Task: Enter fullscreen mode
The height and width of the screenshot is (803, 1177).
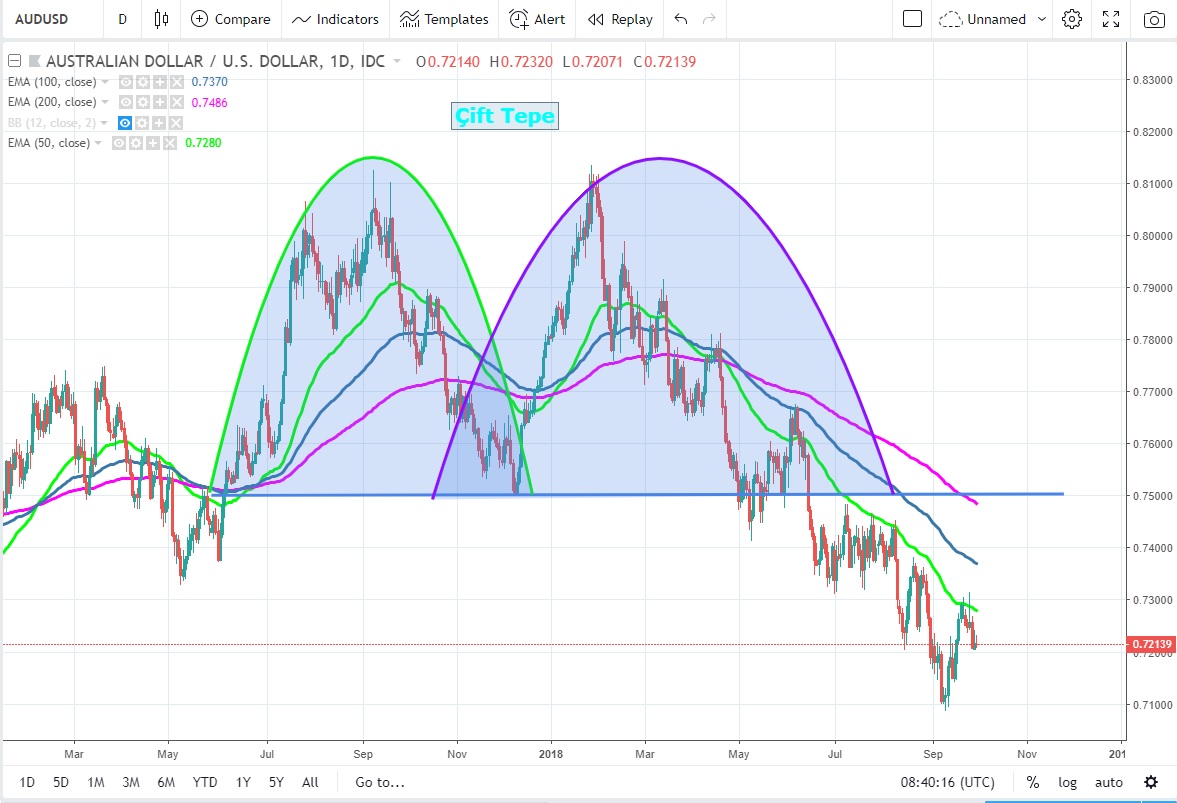Action: pos(1111,19)
